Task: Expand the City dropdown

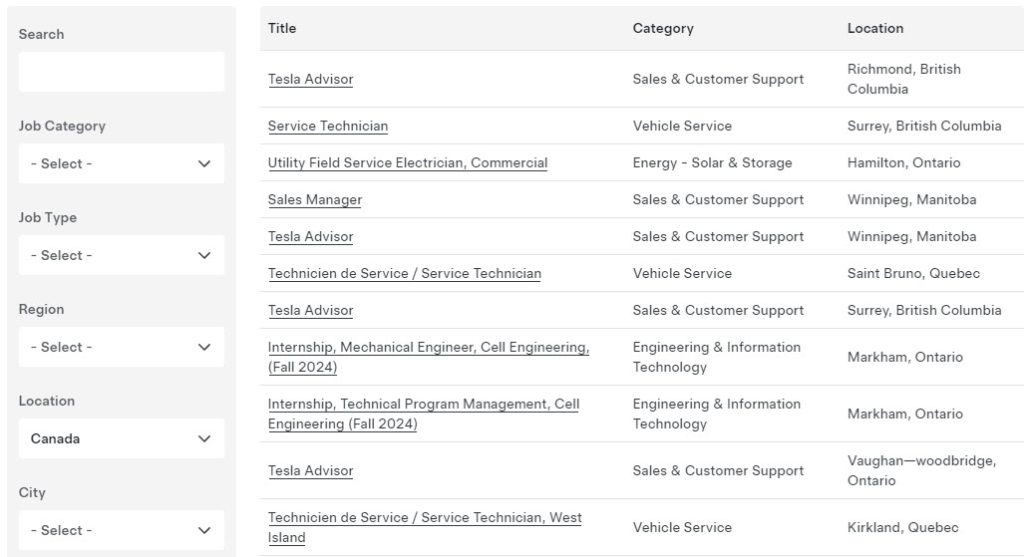Action: pos(121,530)
